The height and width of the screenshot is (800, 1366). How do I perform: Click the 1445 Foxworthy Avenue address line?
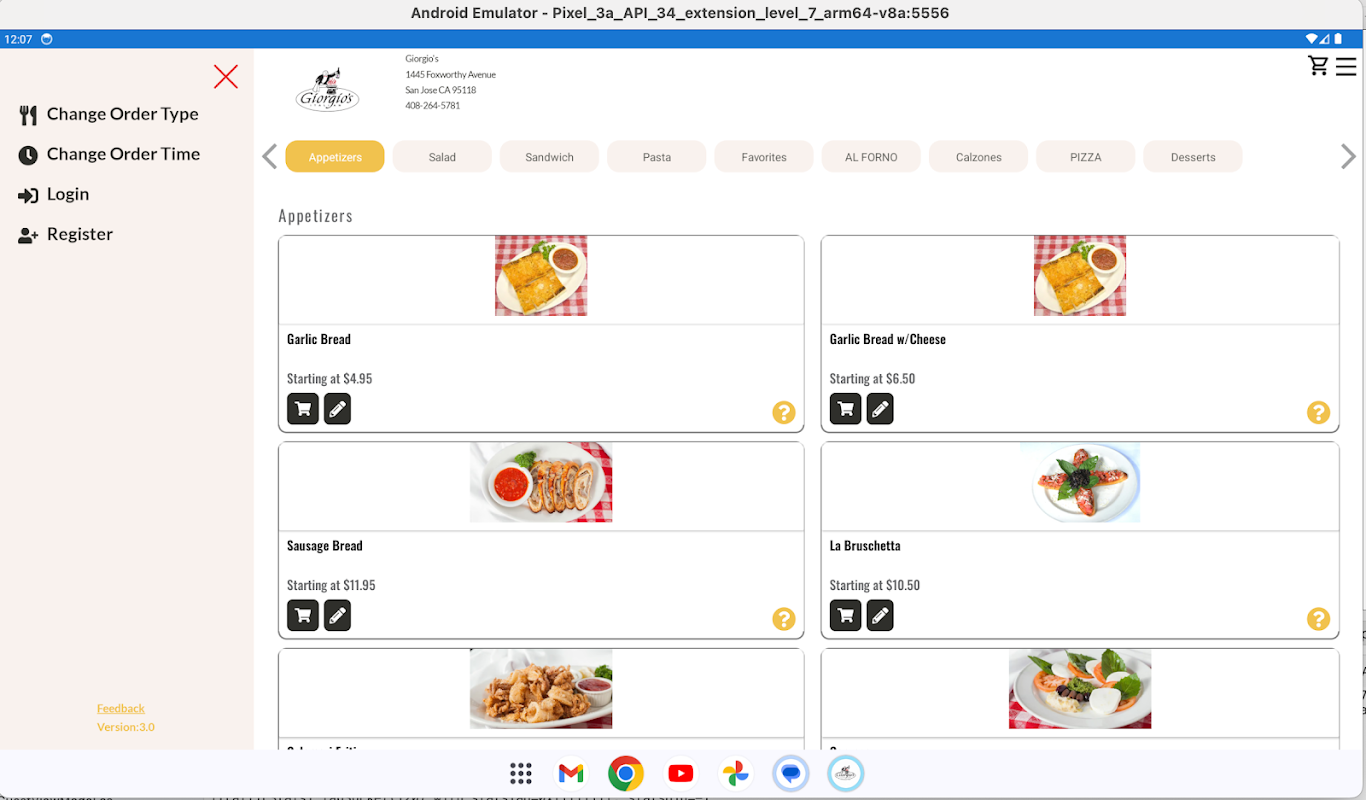[451, 75]
